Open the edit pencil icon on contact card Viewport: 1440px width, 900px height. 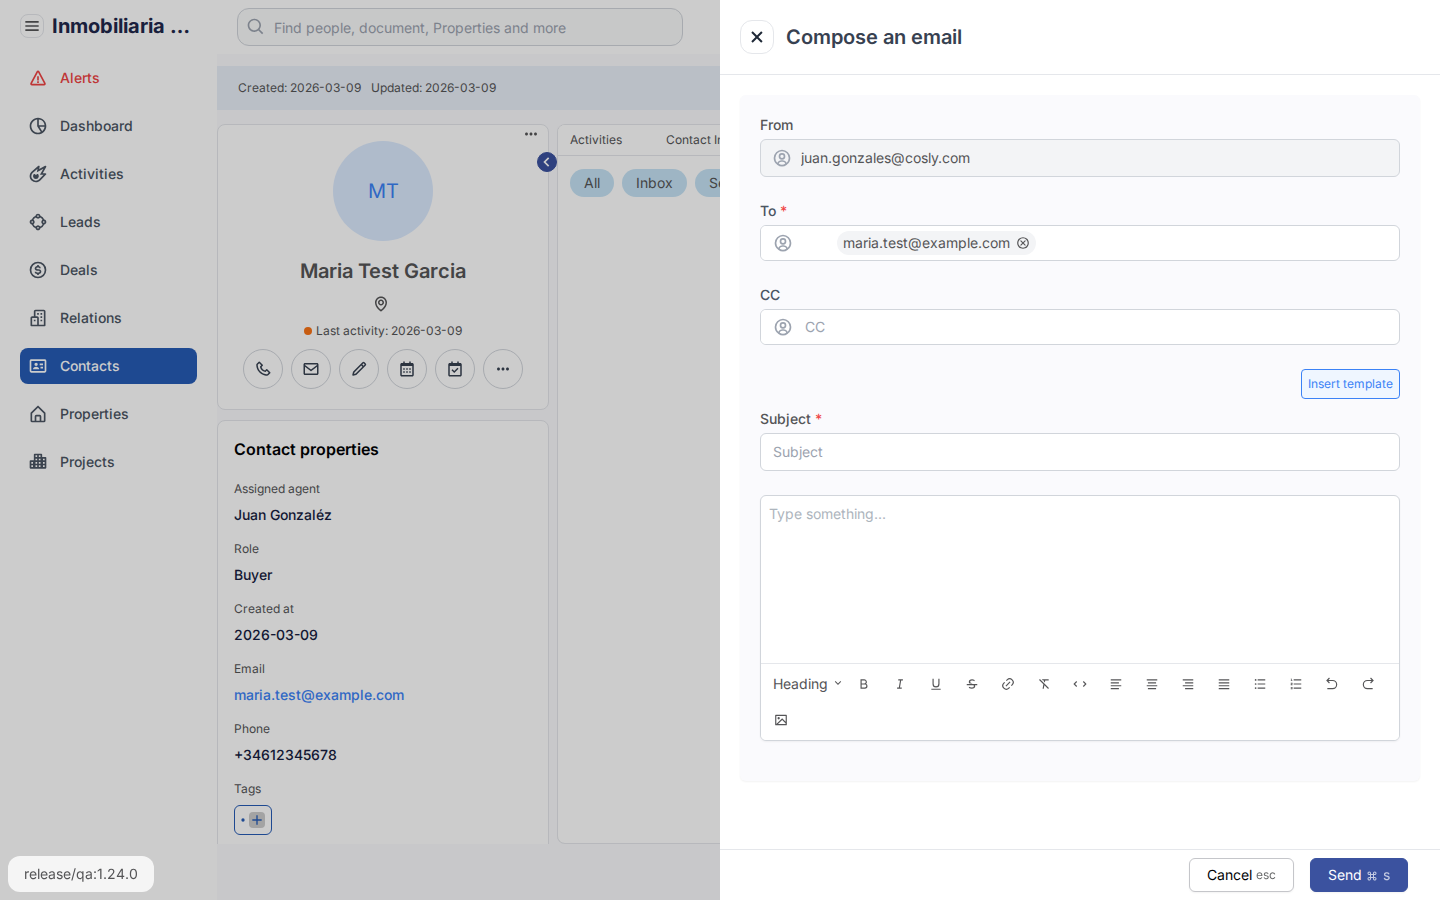click(x=359, y=369)
